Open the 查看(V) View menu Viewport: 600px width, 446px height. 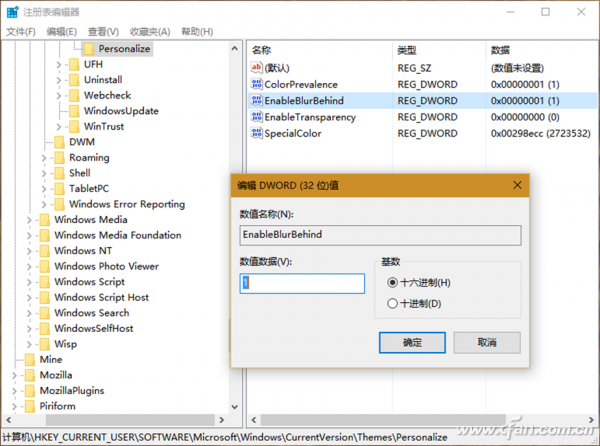coord(103,32)
